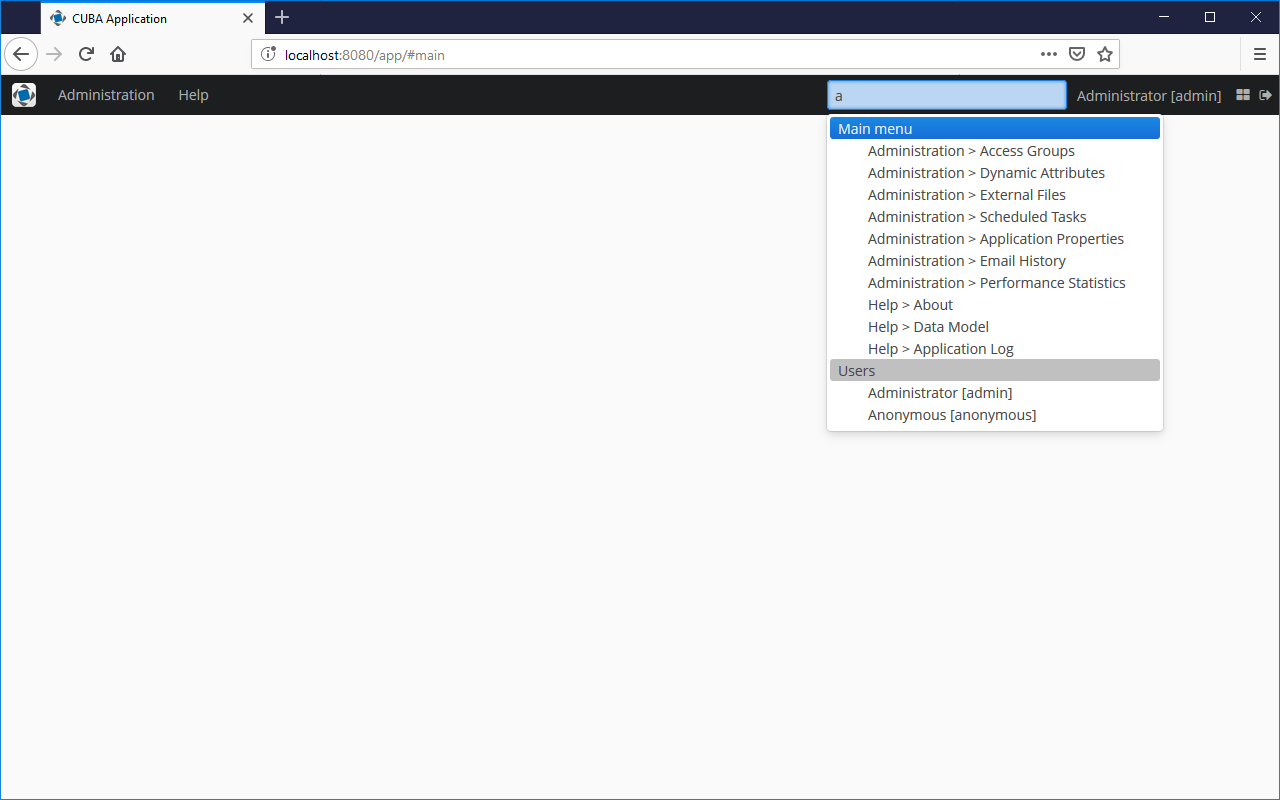The height and width of the screenshot is (800, 1280).
Task: Open a new tab with the plus button
Action: (282, 17)
